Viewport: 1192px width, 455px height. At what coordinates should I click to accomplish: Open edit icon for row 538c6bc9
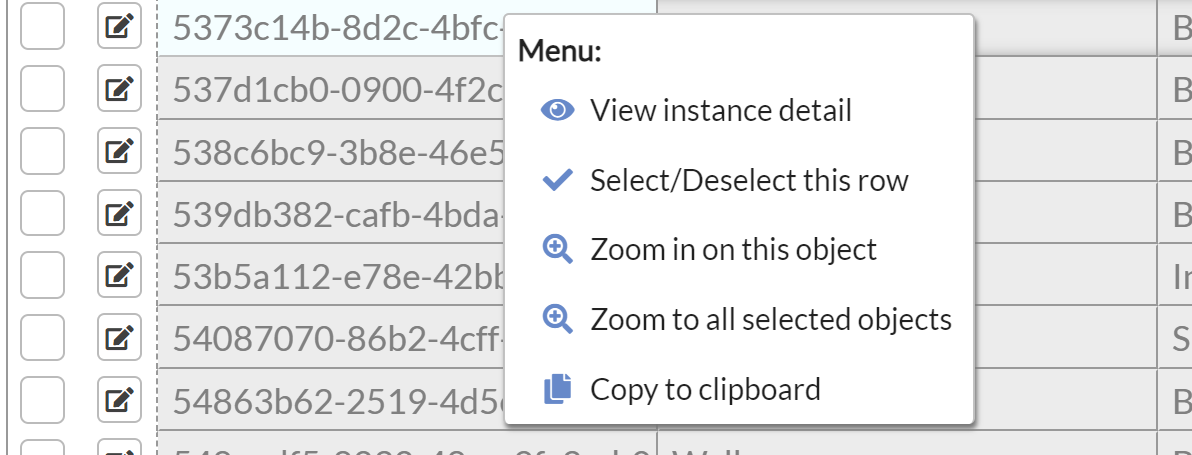(119, 152)
